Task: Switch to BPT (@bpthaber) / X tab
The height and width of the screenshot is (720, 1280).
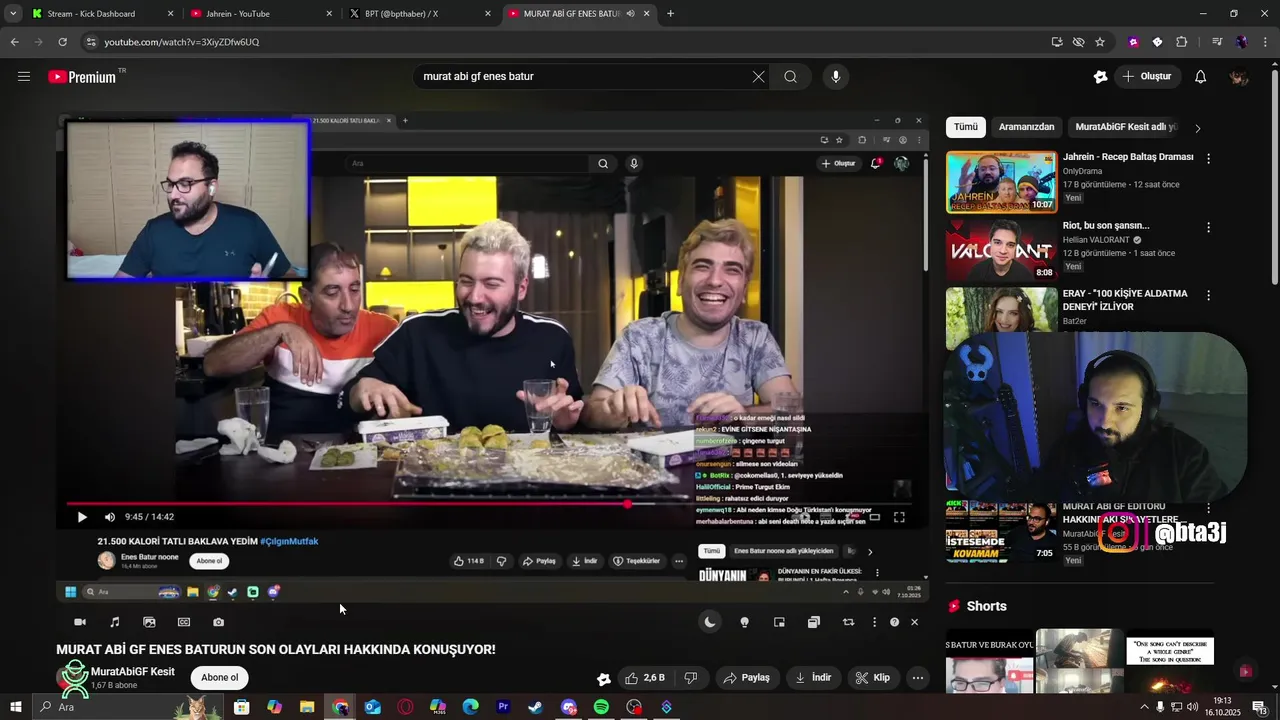Action: click(419, 14)
